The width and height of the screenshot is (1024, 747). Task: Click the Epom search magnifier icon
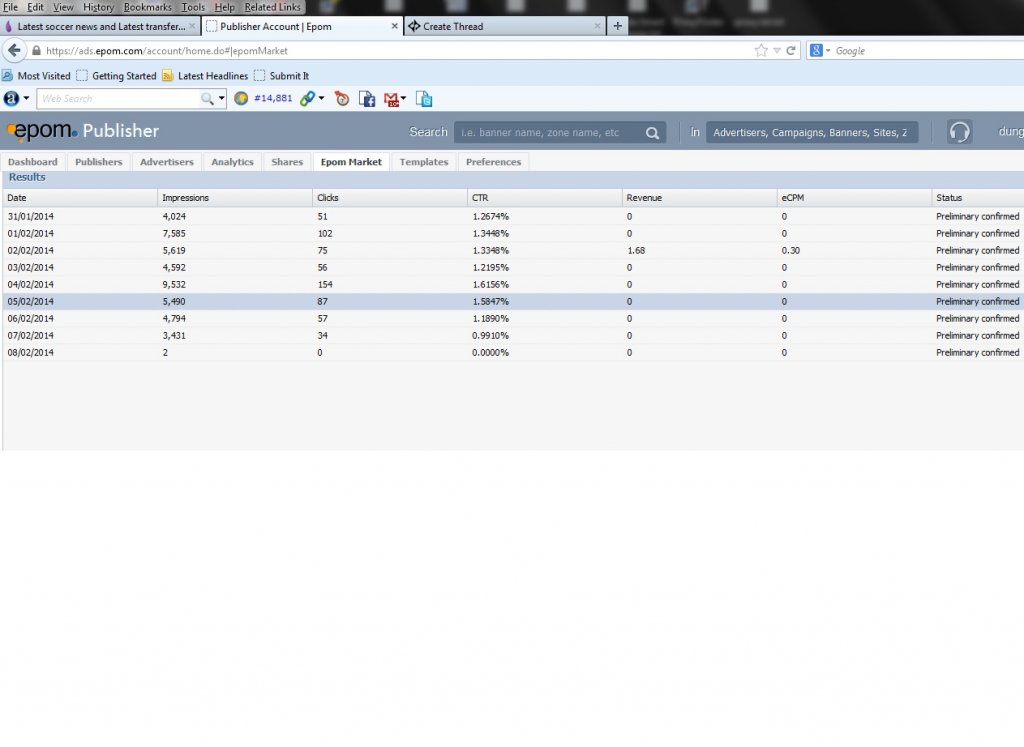coord(652,132)
